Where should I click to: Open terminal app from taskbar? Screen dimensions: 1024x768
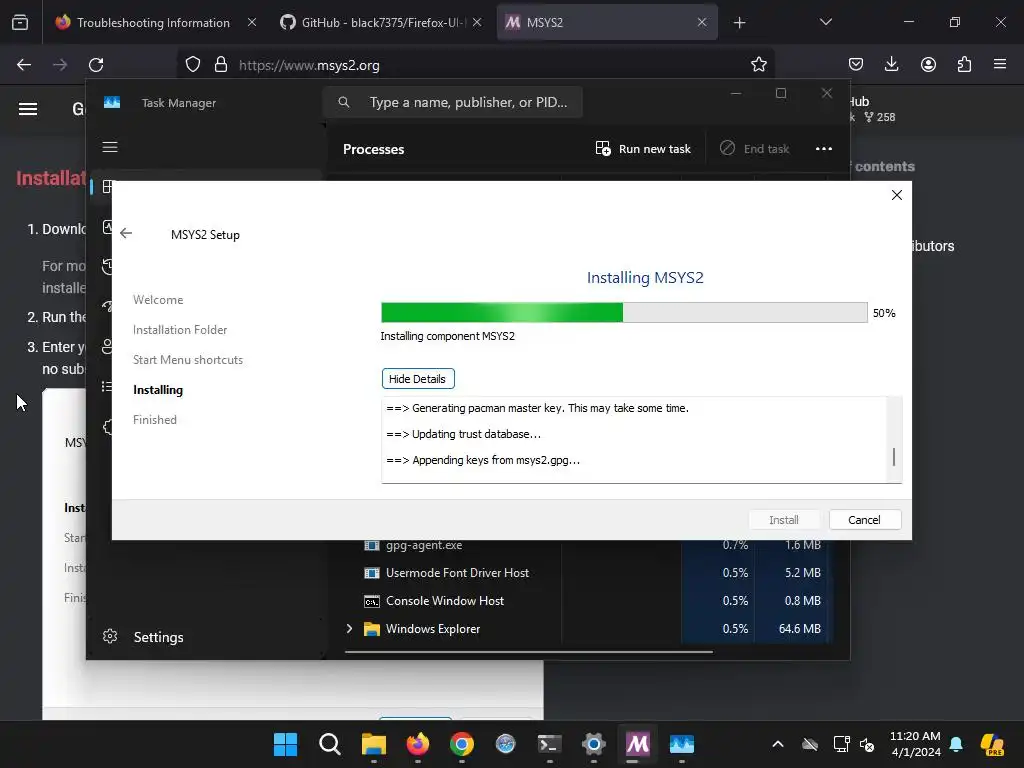pyautogui.click(x=549, y=744)
